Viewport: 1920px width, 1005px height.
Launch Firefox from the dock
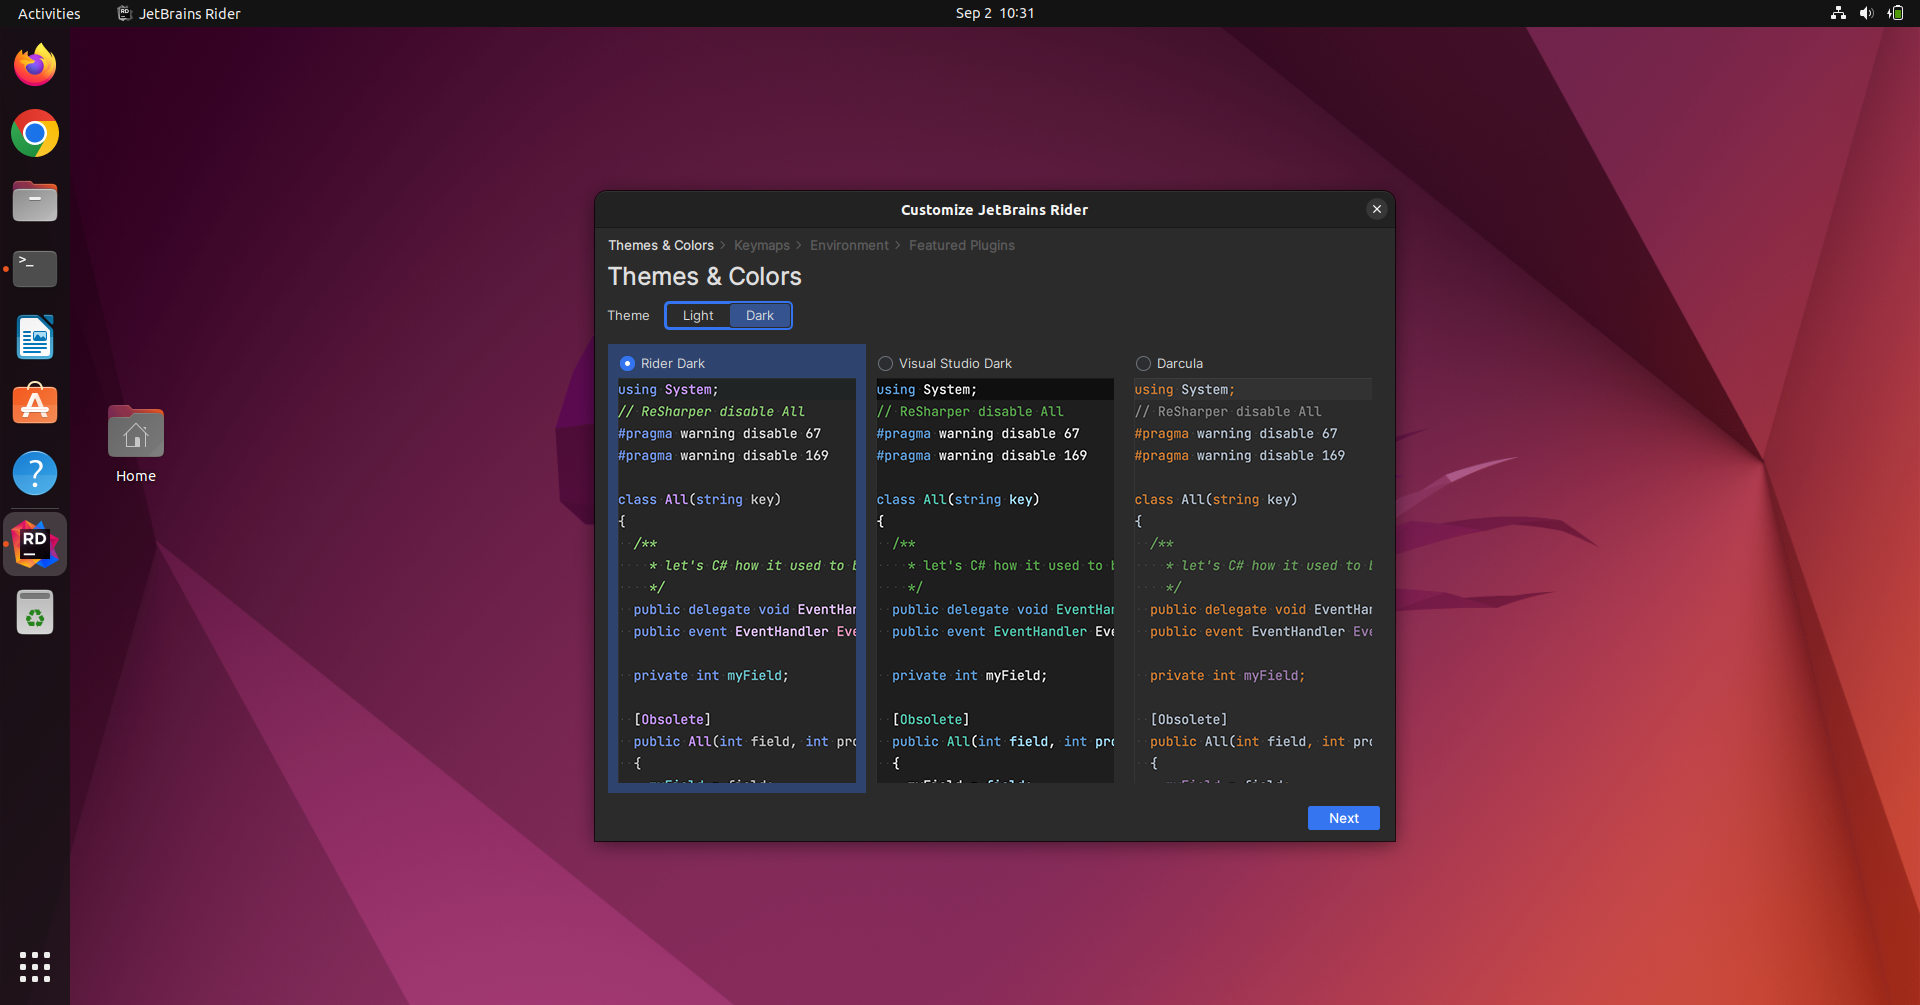coord(35,64)
